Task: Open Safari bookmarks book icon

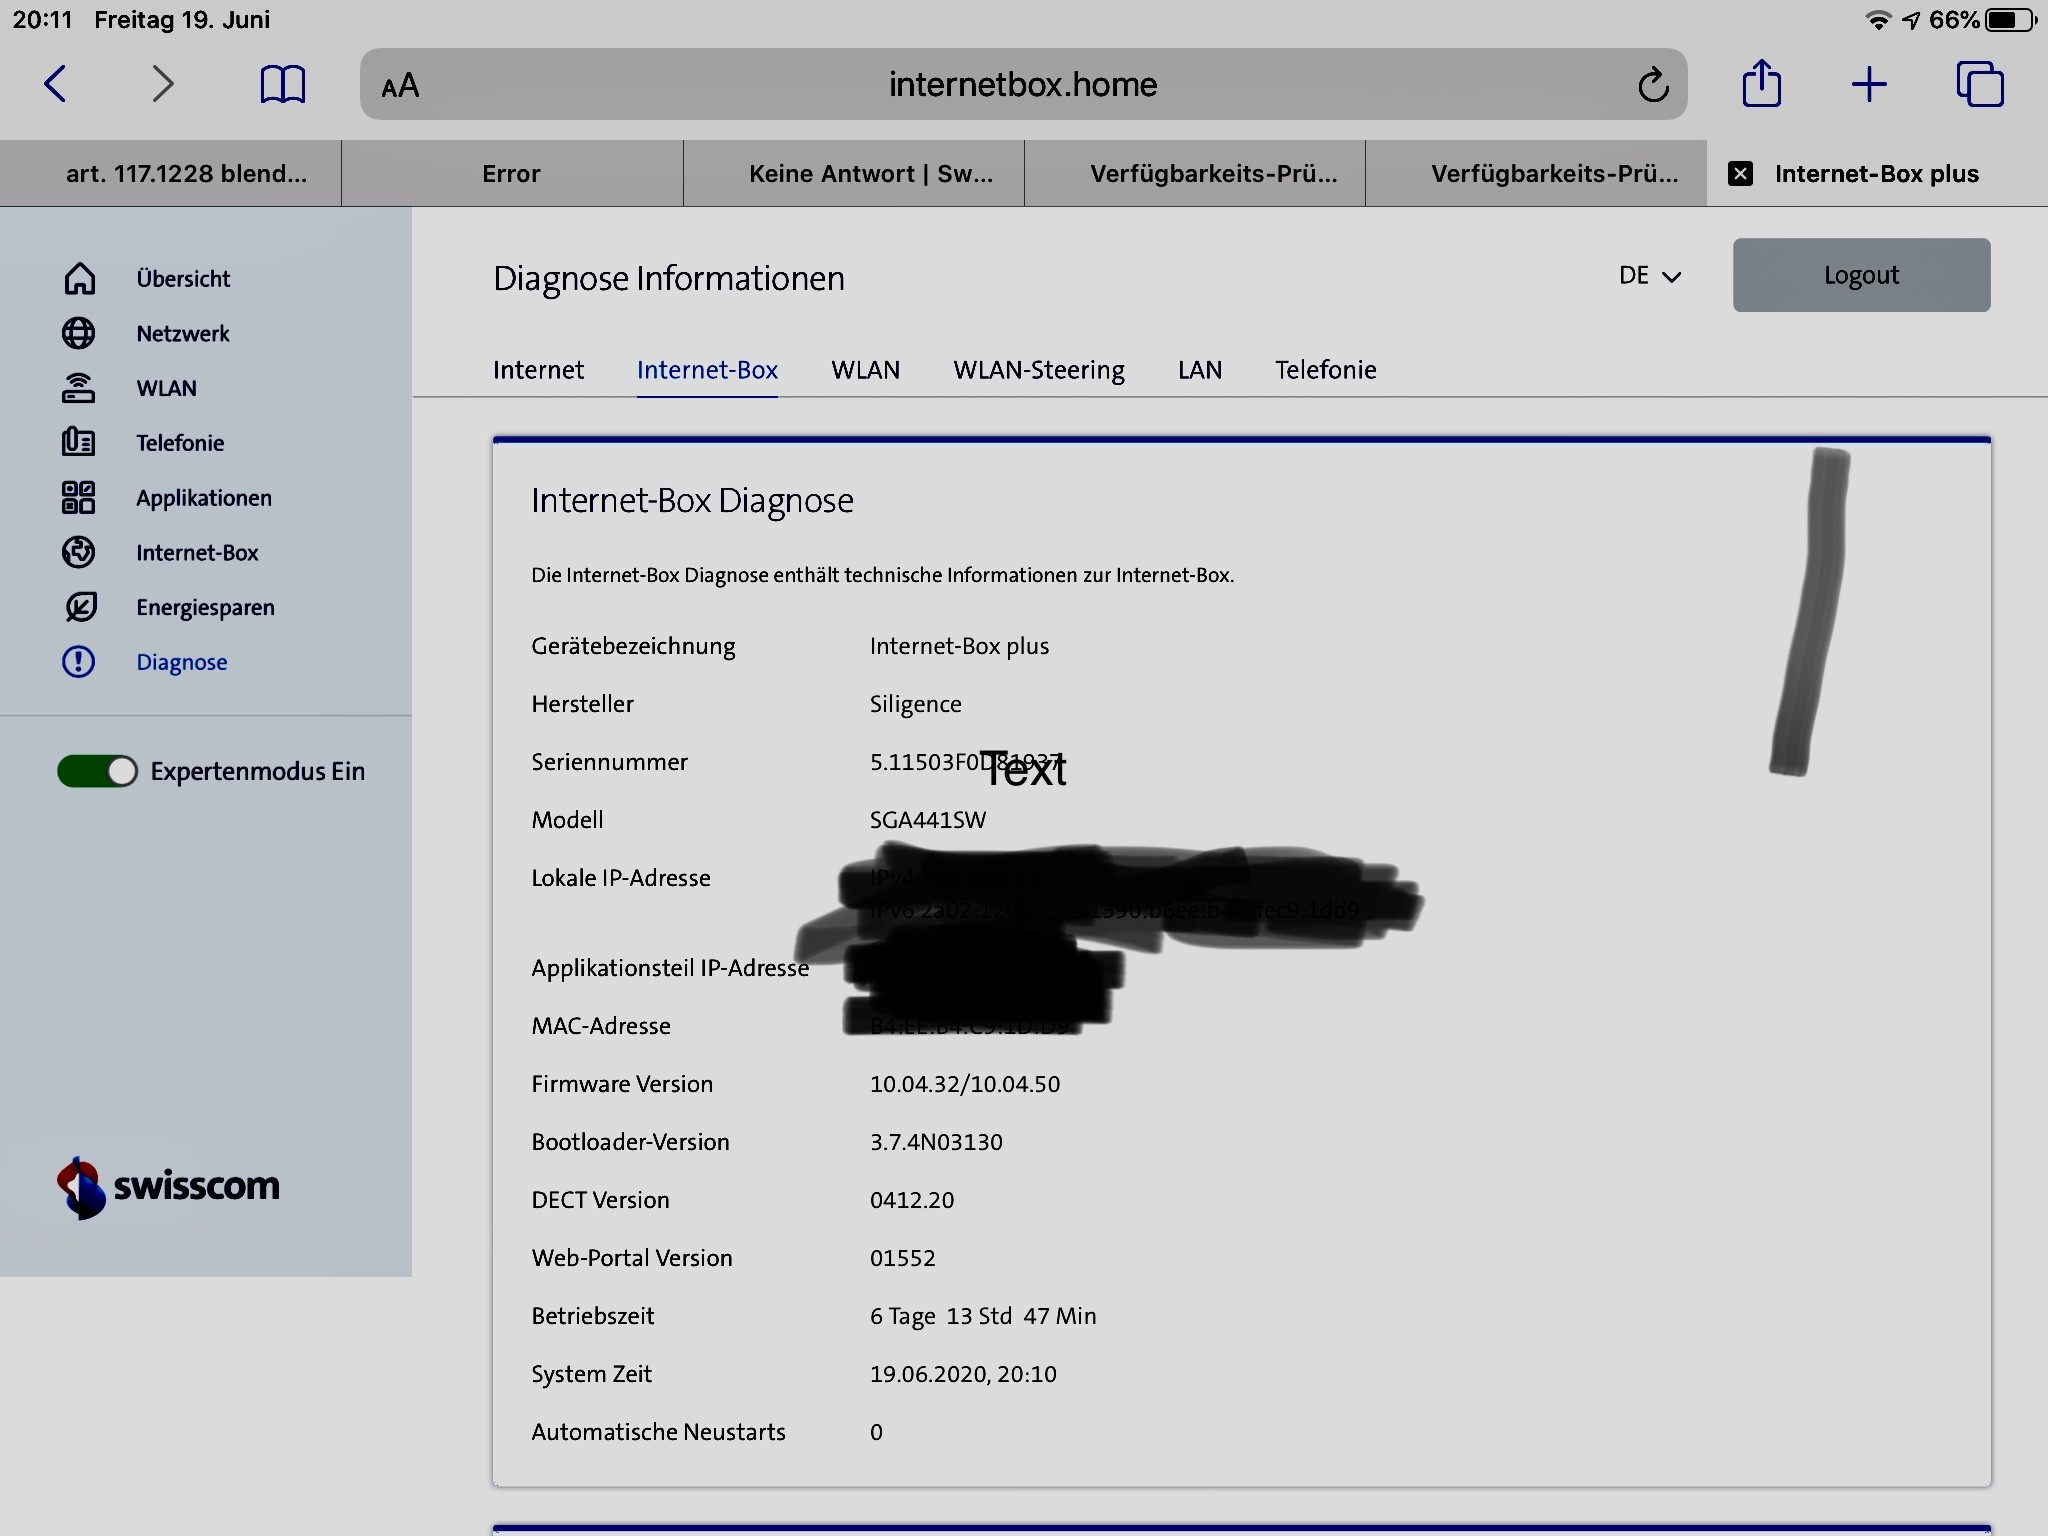Action: tap(282, 84)
